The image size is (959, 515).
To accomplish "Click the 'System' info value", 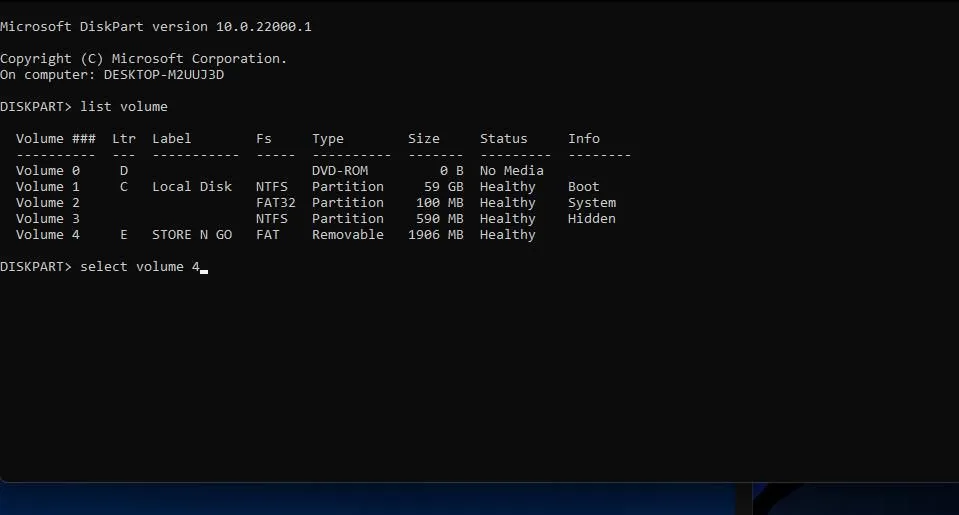I will tap(592, 203).
